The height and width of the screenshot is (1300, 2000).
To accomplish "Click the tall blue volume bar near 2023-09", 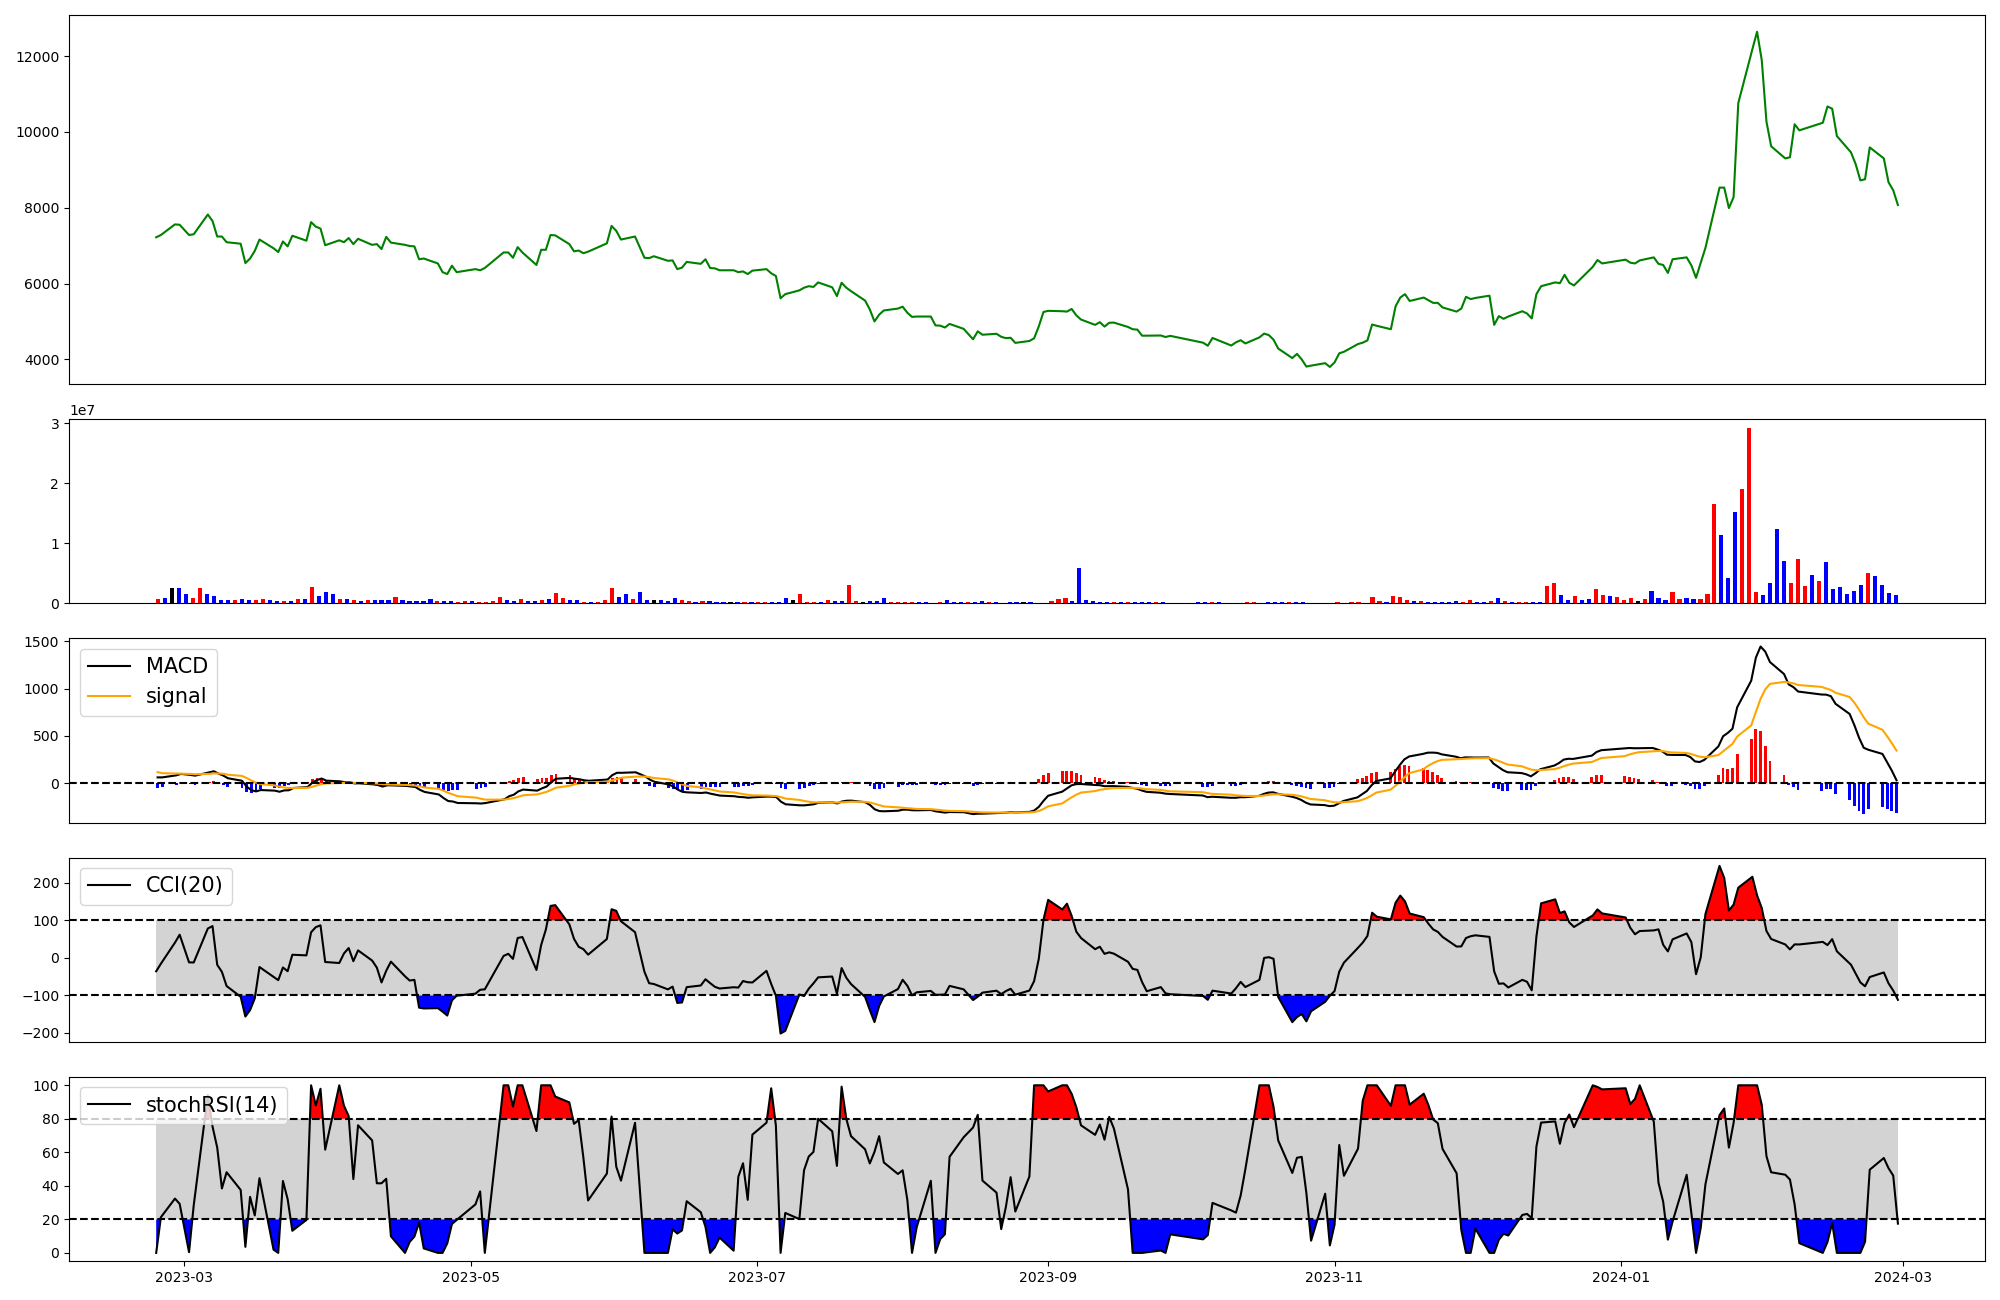I will [x=1079, y=585].
